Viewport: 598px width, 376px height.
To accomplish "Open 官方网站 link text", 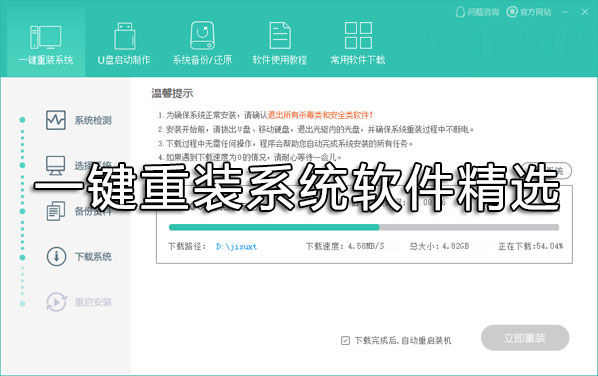I will click(535, 13).
